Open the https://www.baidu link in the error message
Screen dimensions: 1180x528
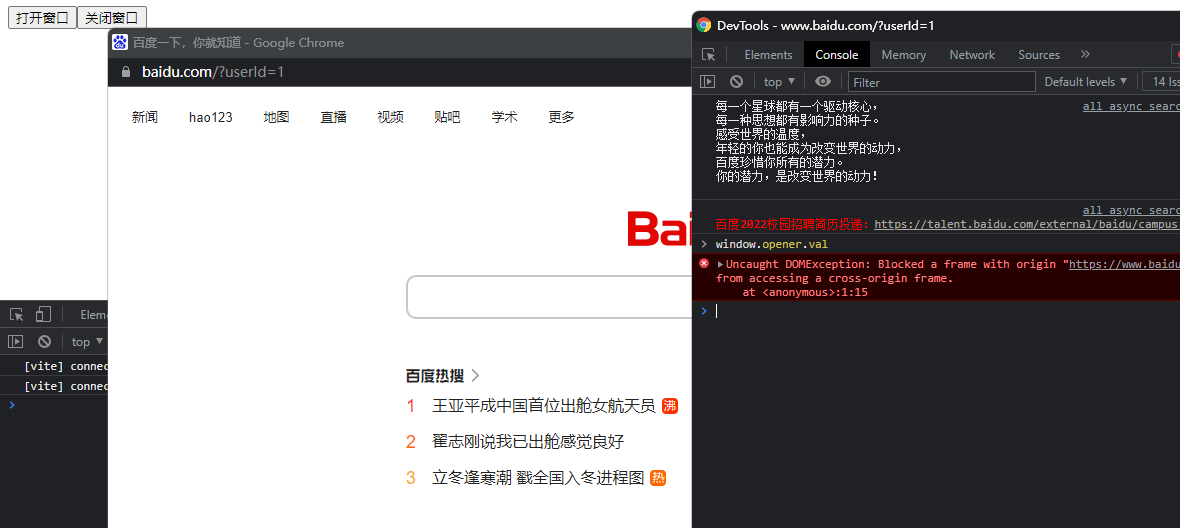coord(1124,264)
